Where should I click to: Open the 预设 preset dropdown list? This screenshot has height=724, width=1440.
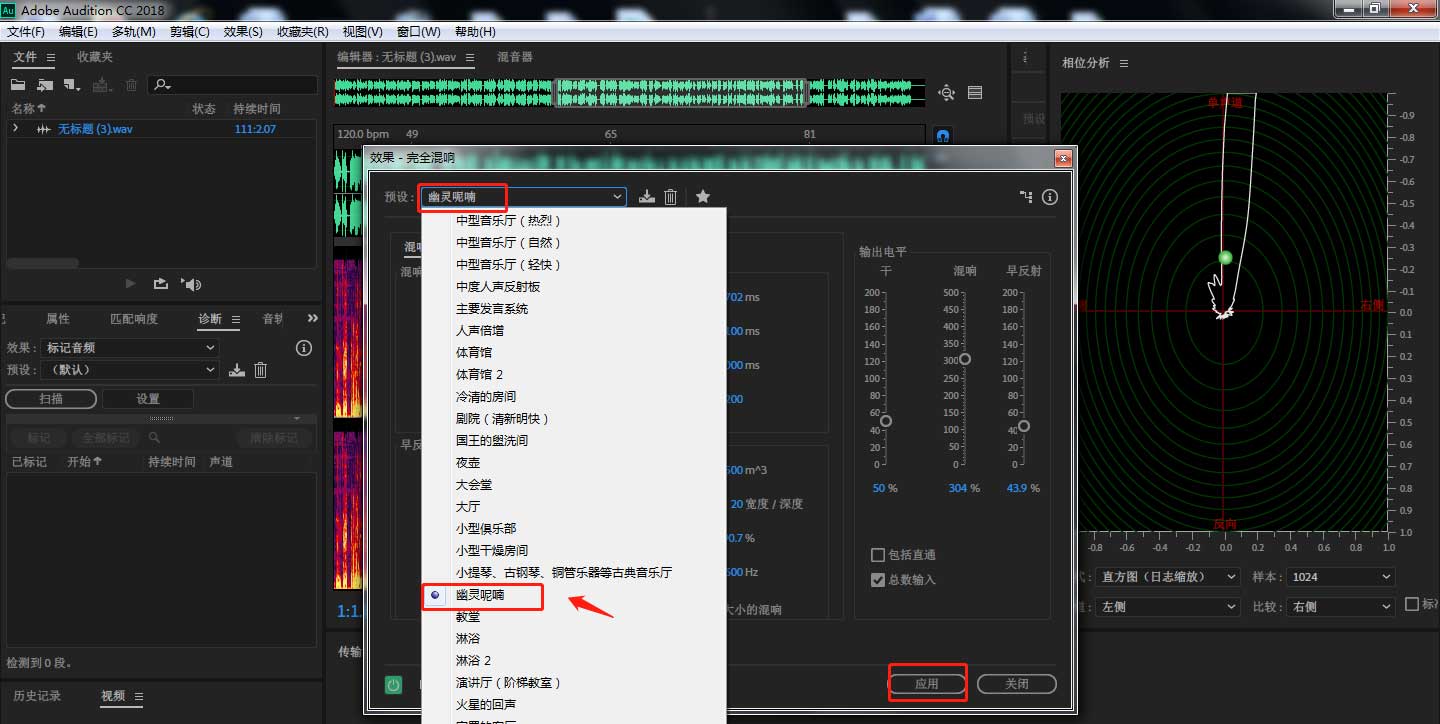[x=617, y=197]
